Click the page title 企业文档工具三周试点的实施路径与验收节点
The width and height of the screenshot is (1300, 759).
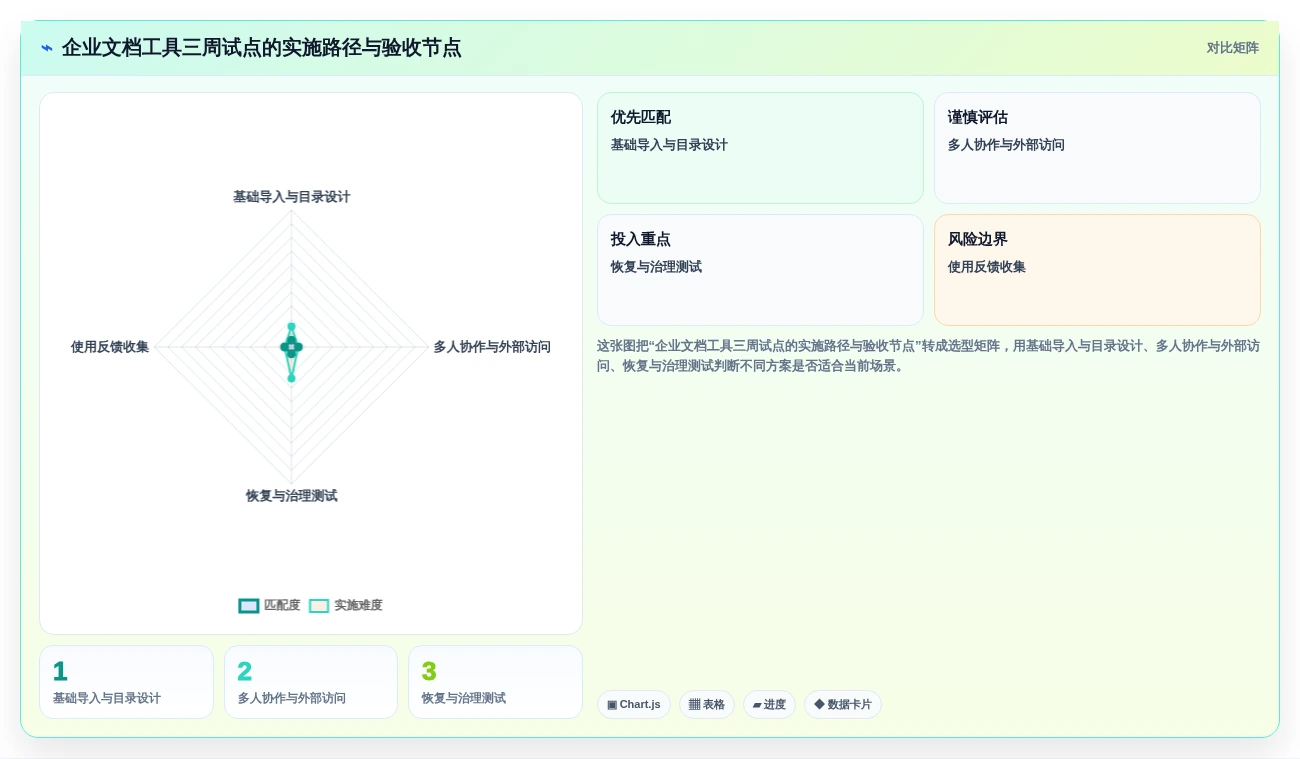click(262, 48)
